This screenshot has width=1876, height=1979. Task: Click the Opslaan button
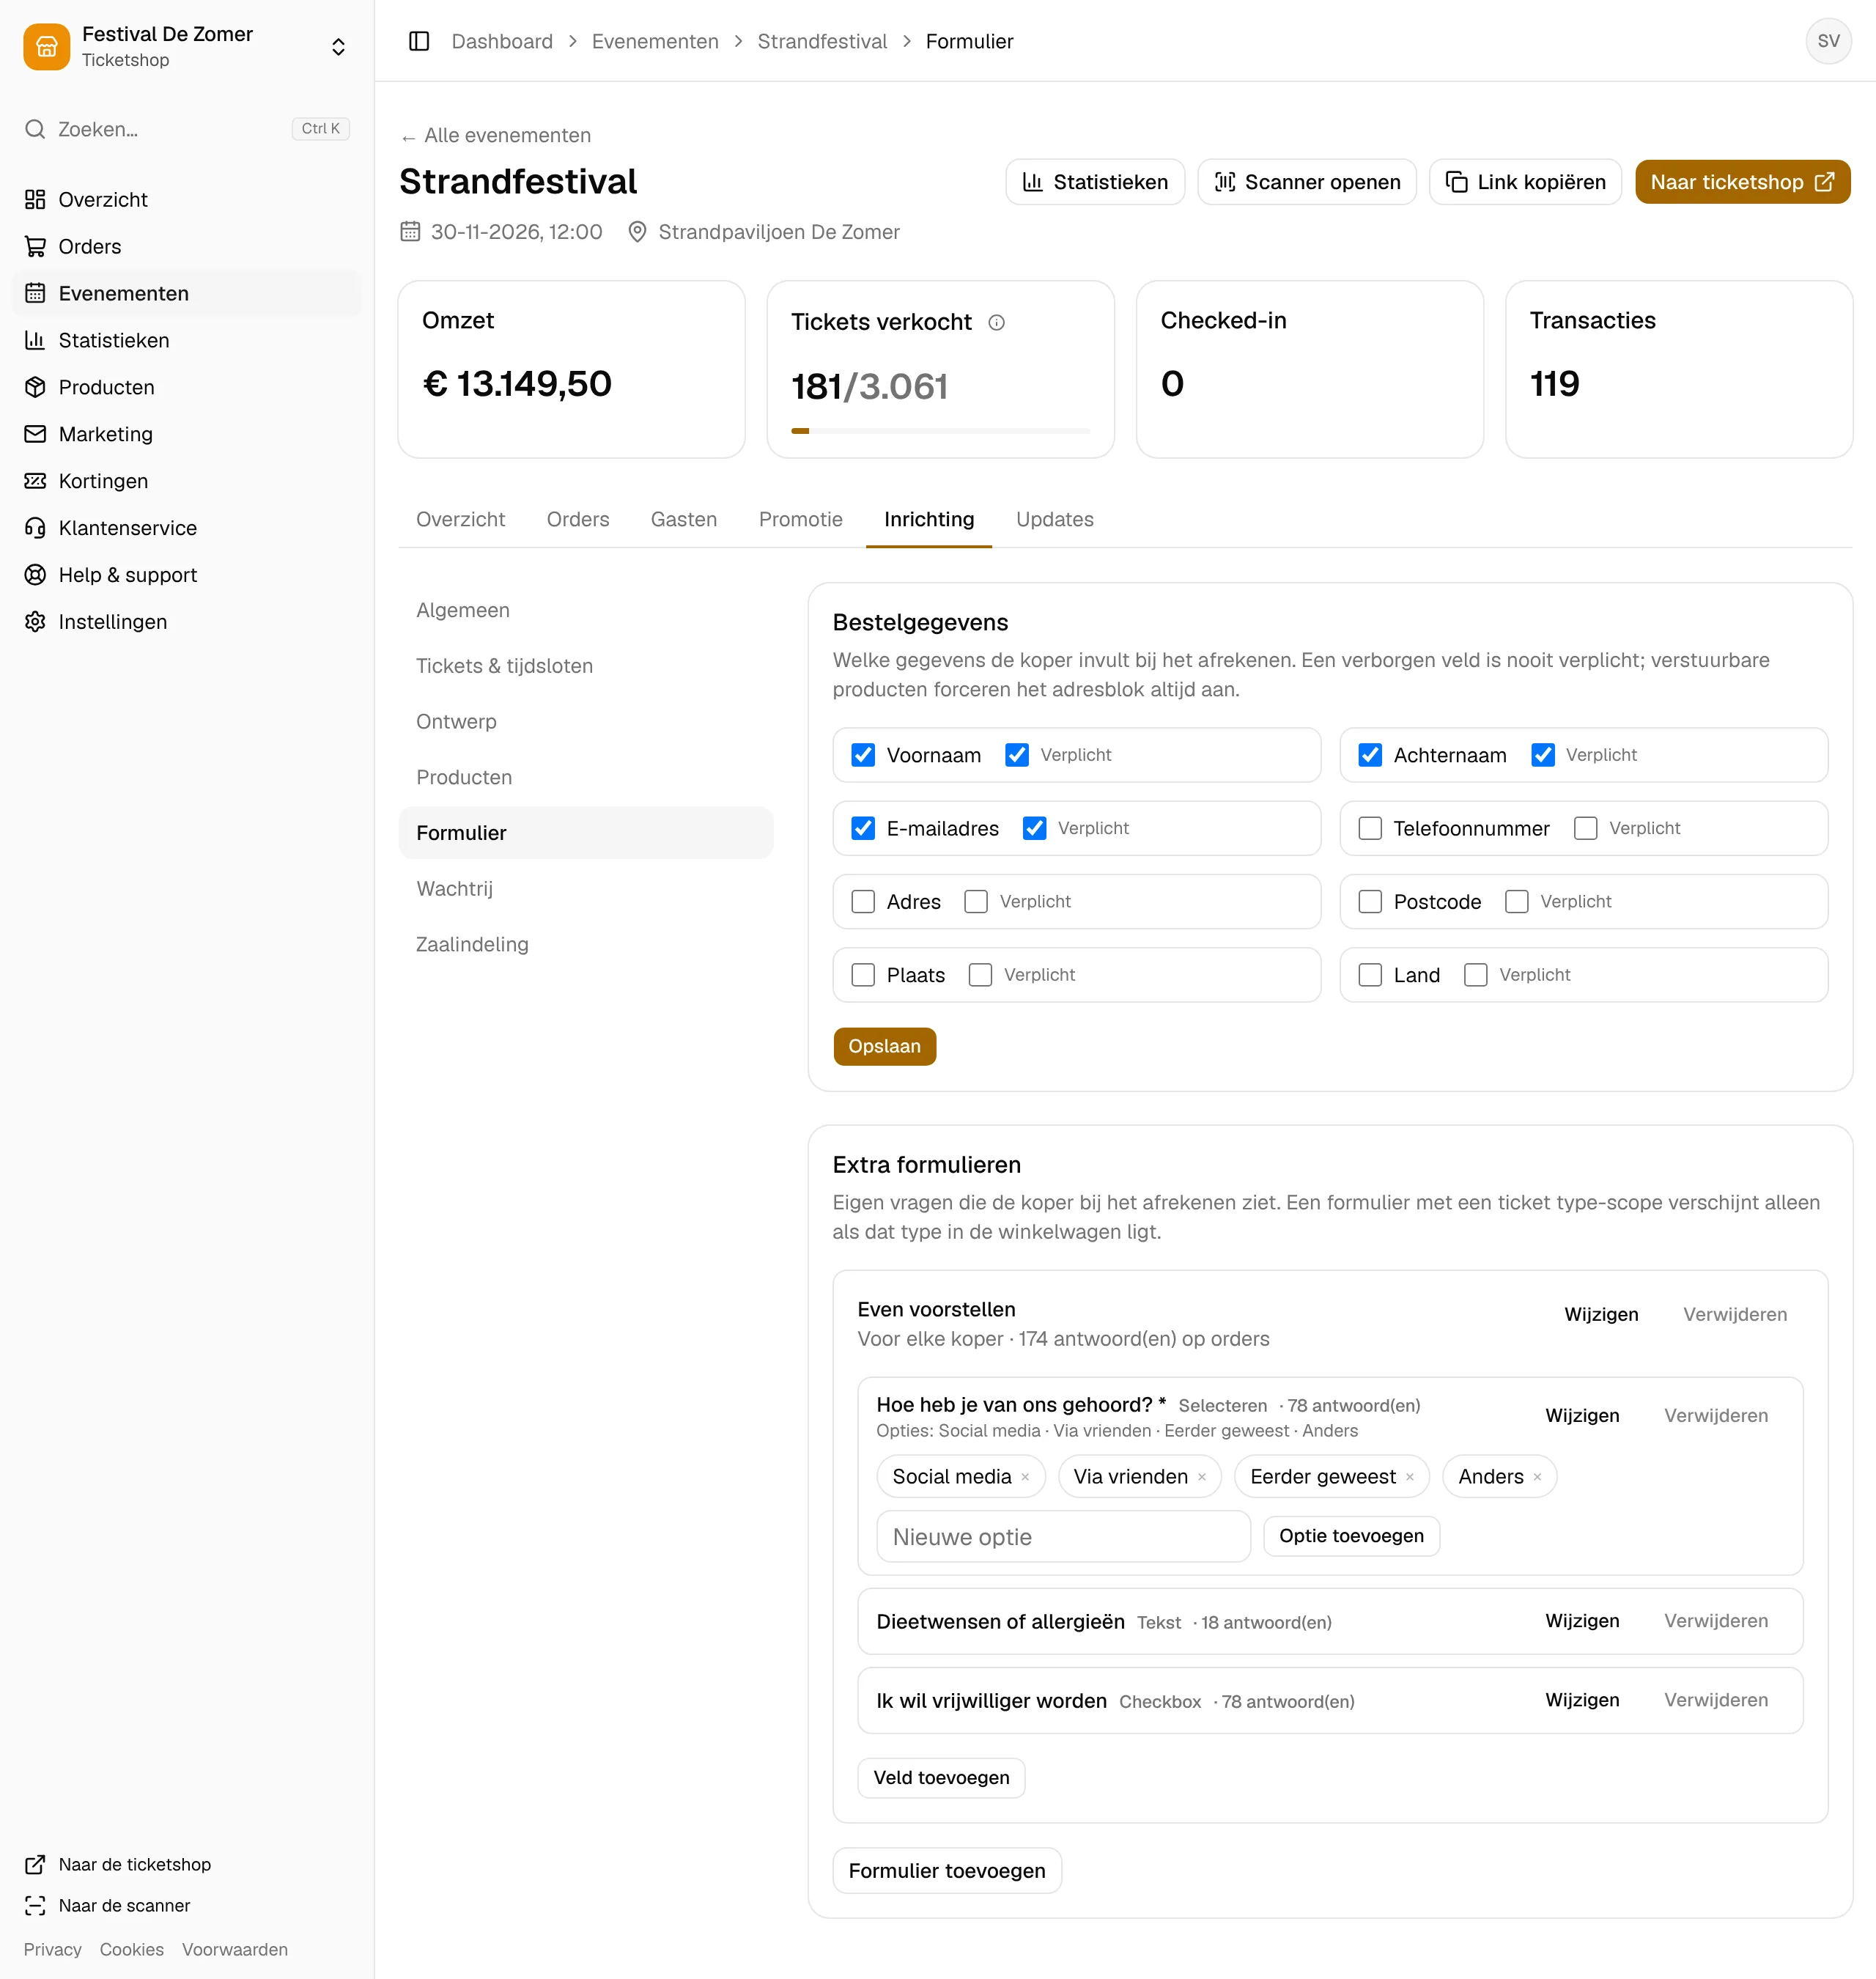(x=885, y=1046)
